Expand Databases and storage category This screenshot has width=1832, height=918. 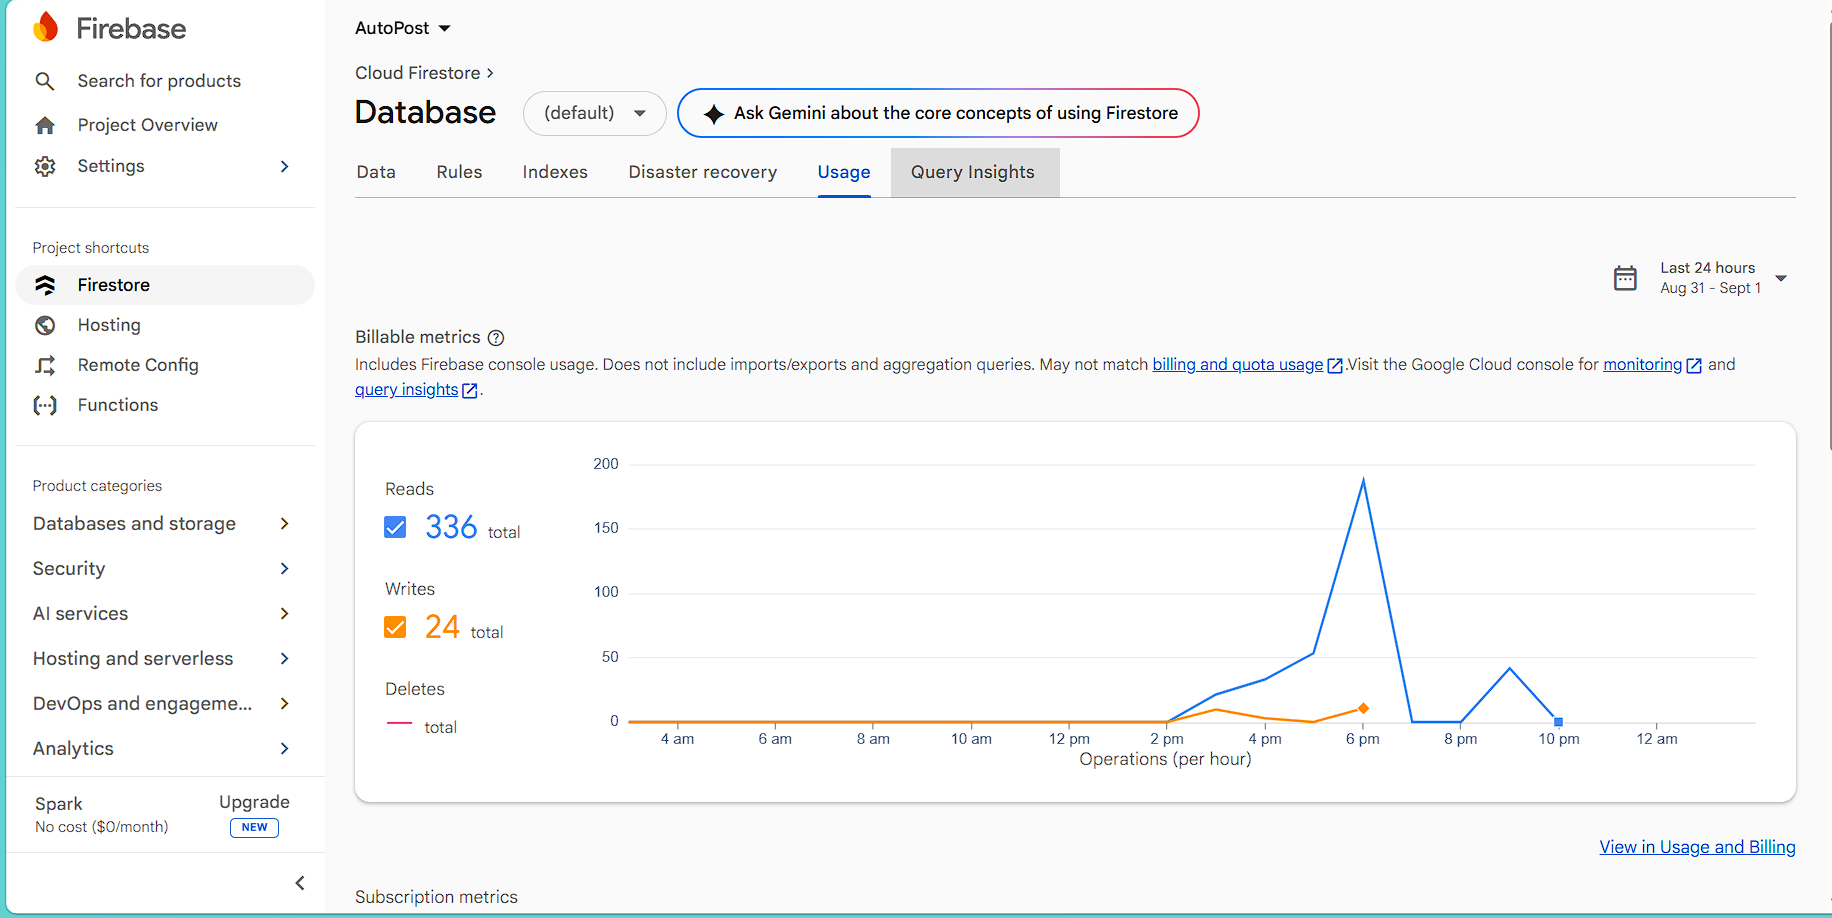point(161,524)
